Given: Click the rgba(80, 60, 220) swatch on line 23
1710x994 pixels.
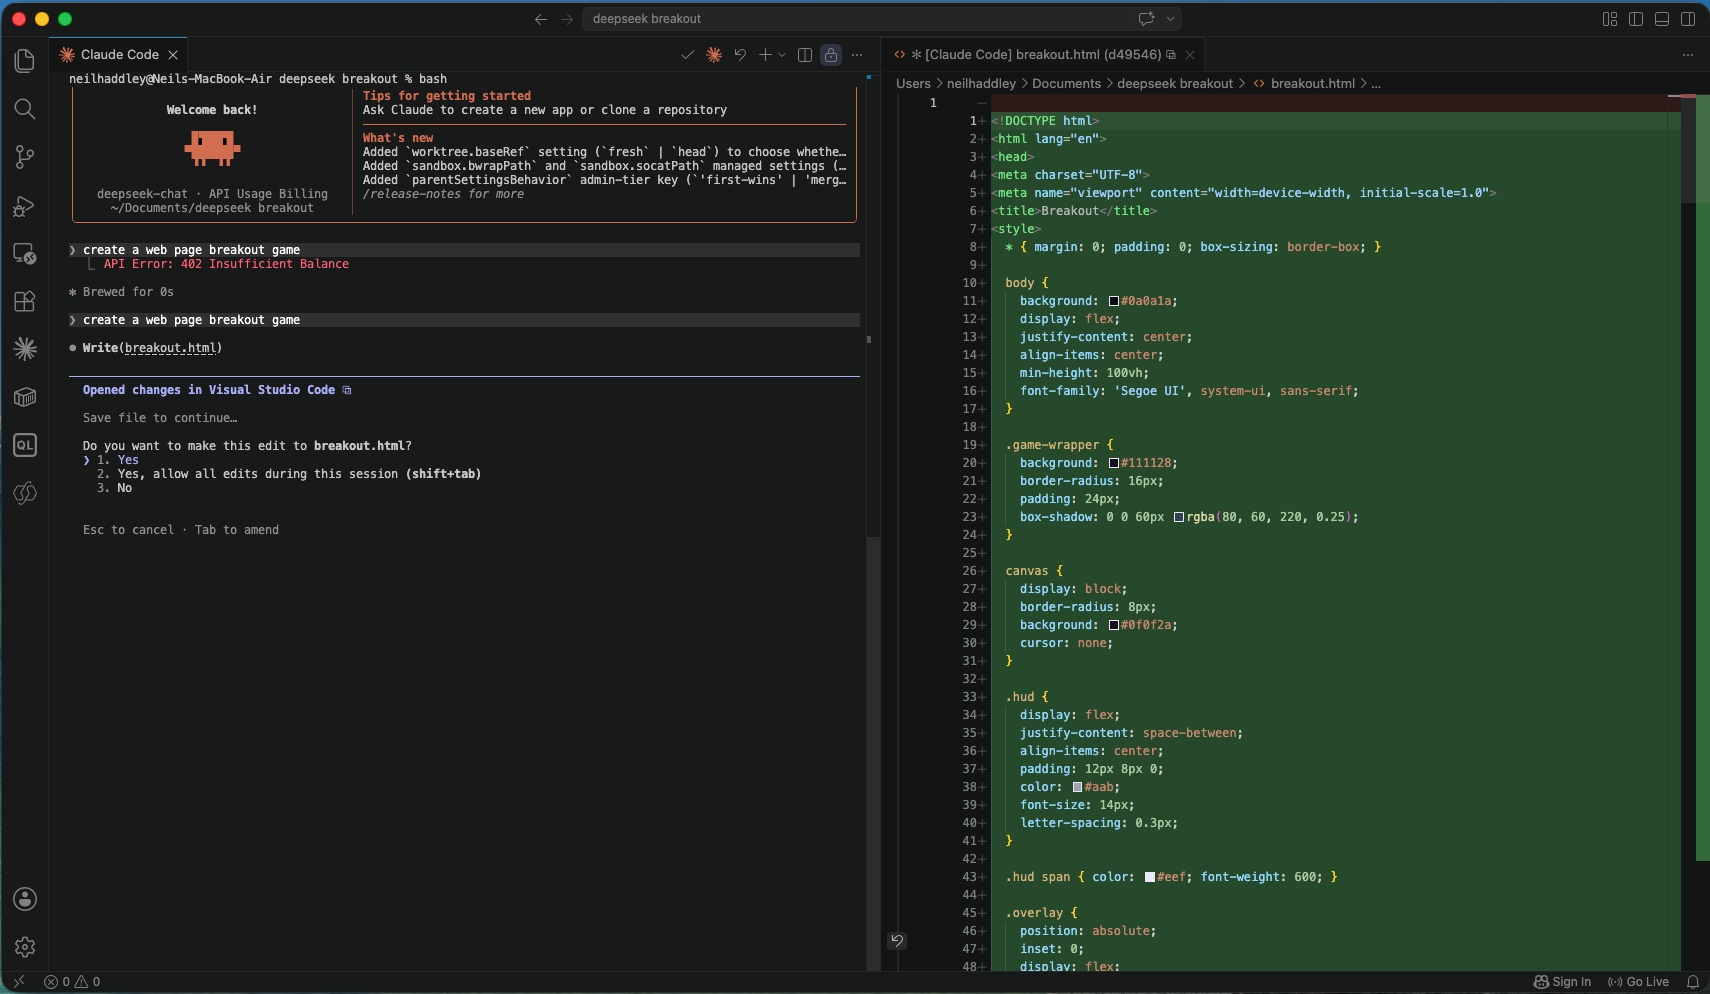Looking at the screenshot, I should tap(1179, 517).
